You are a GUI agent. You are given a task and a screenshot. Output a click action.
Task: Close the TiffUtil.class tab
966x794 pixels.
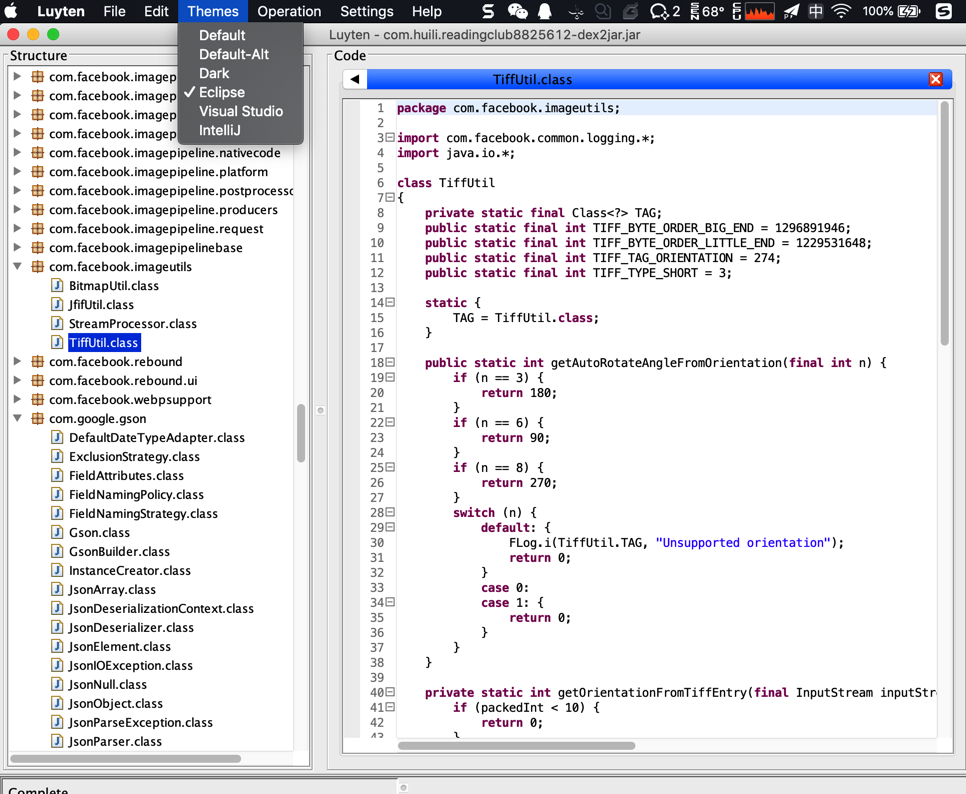click(935, 79)
